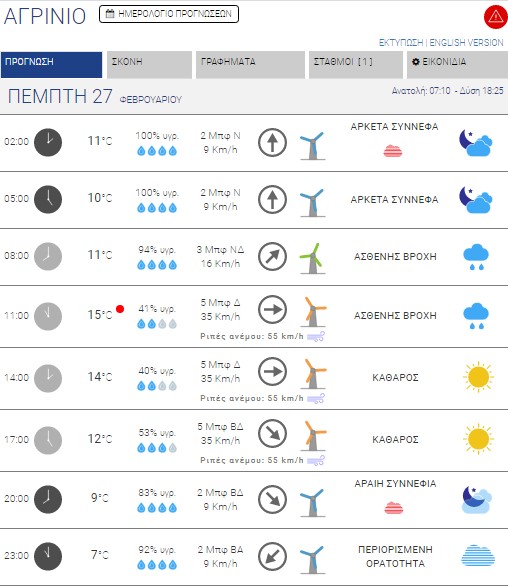This screenshot has width=508, height=586.
Task: Click the red weather warning triangle icon
Action: click(x=495, y=17)
